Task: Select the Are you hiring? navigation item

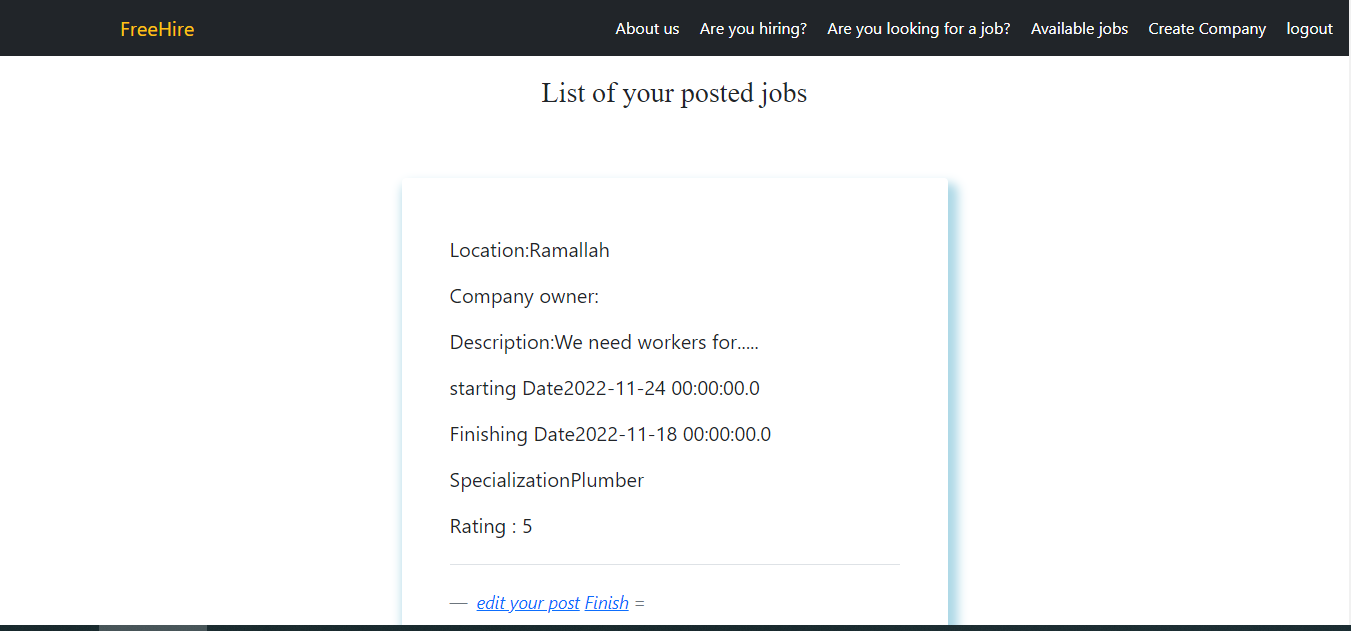Action: tap(753, 28)
